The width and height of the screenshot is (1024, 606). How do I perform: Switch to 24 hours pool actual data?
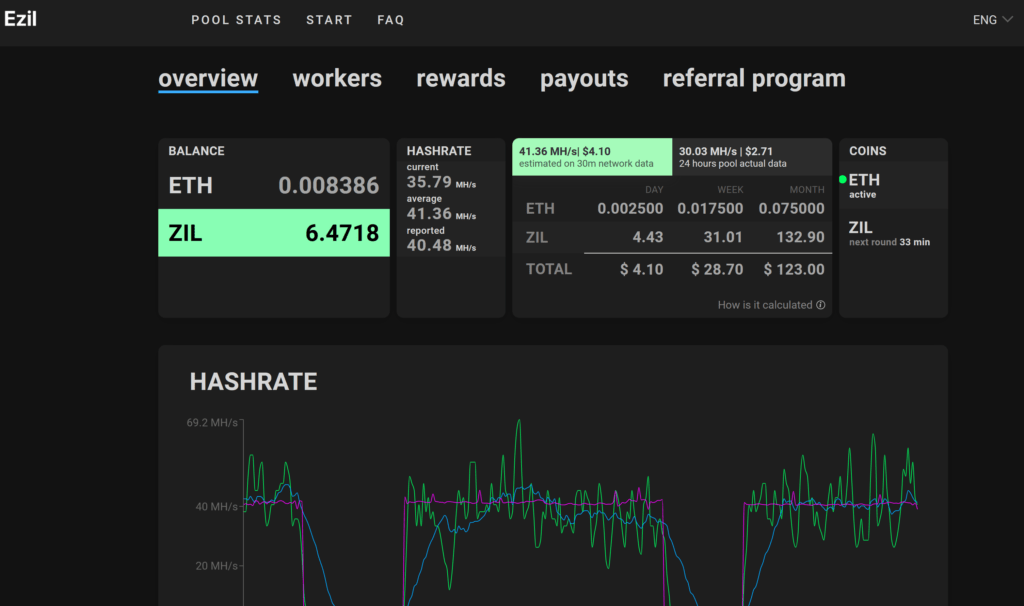(x=751, y=157)
